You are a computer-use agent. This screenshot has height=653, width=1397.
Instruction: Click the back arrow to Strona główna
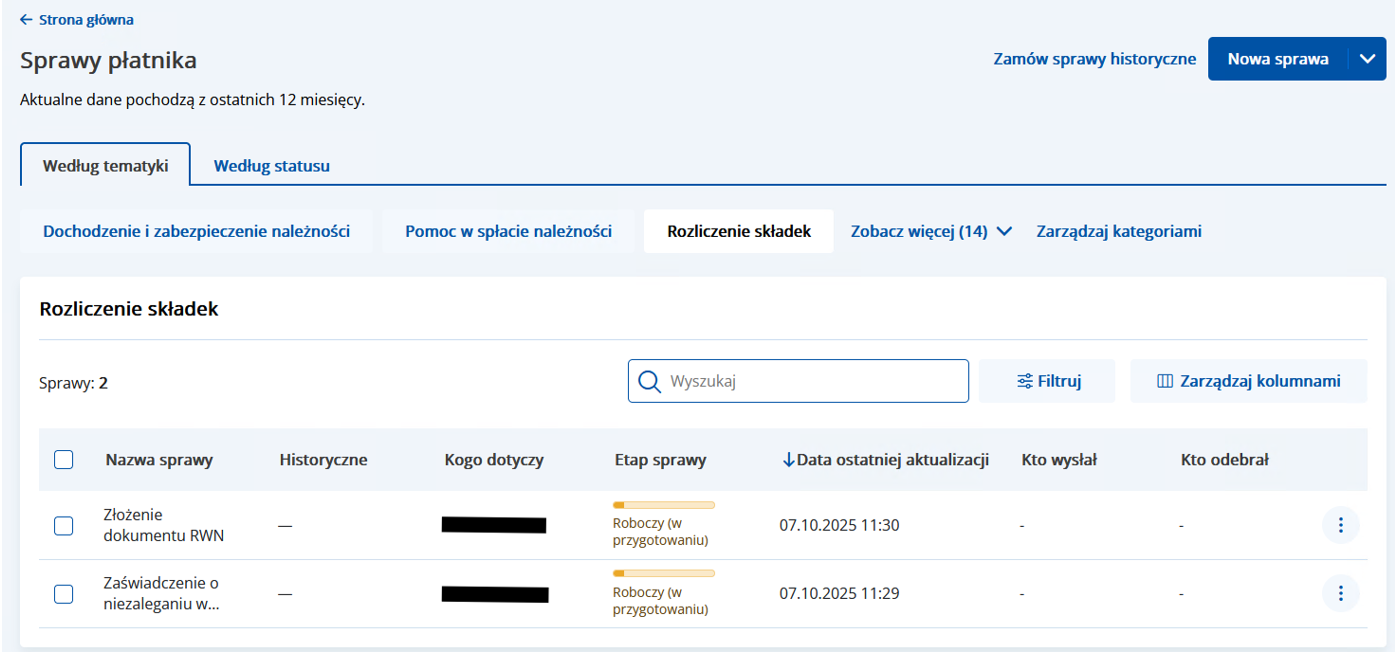(26, 19)
